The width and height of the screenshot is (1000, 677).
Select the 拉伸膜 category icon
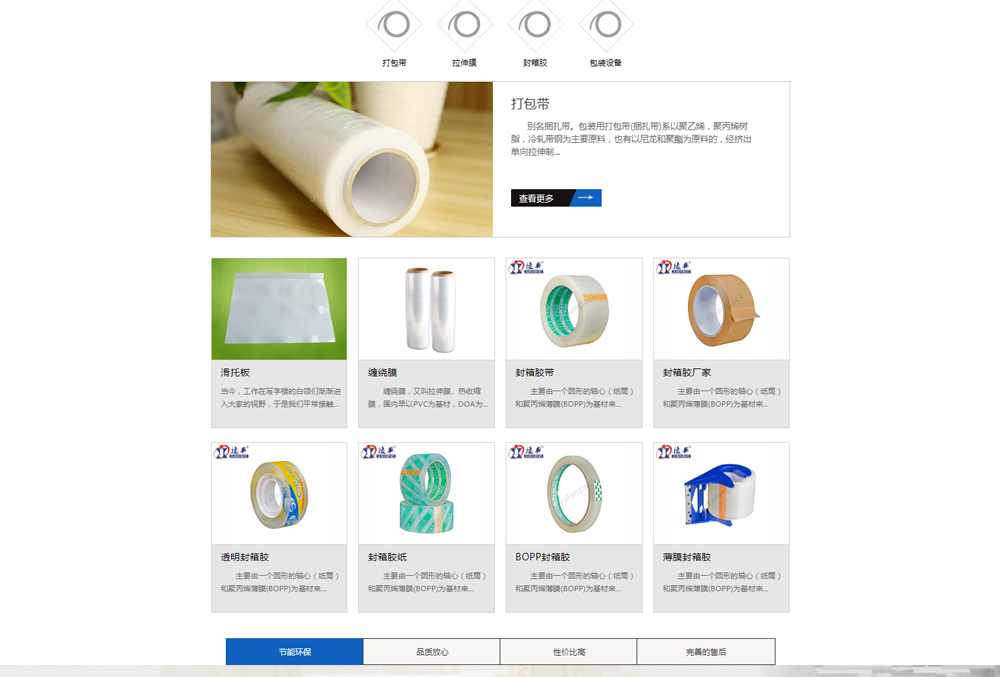(465, 25)
